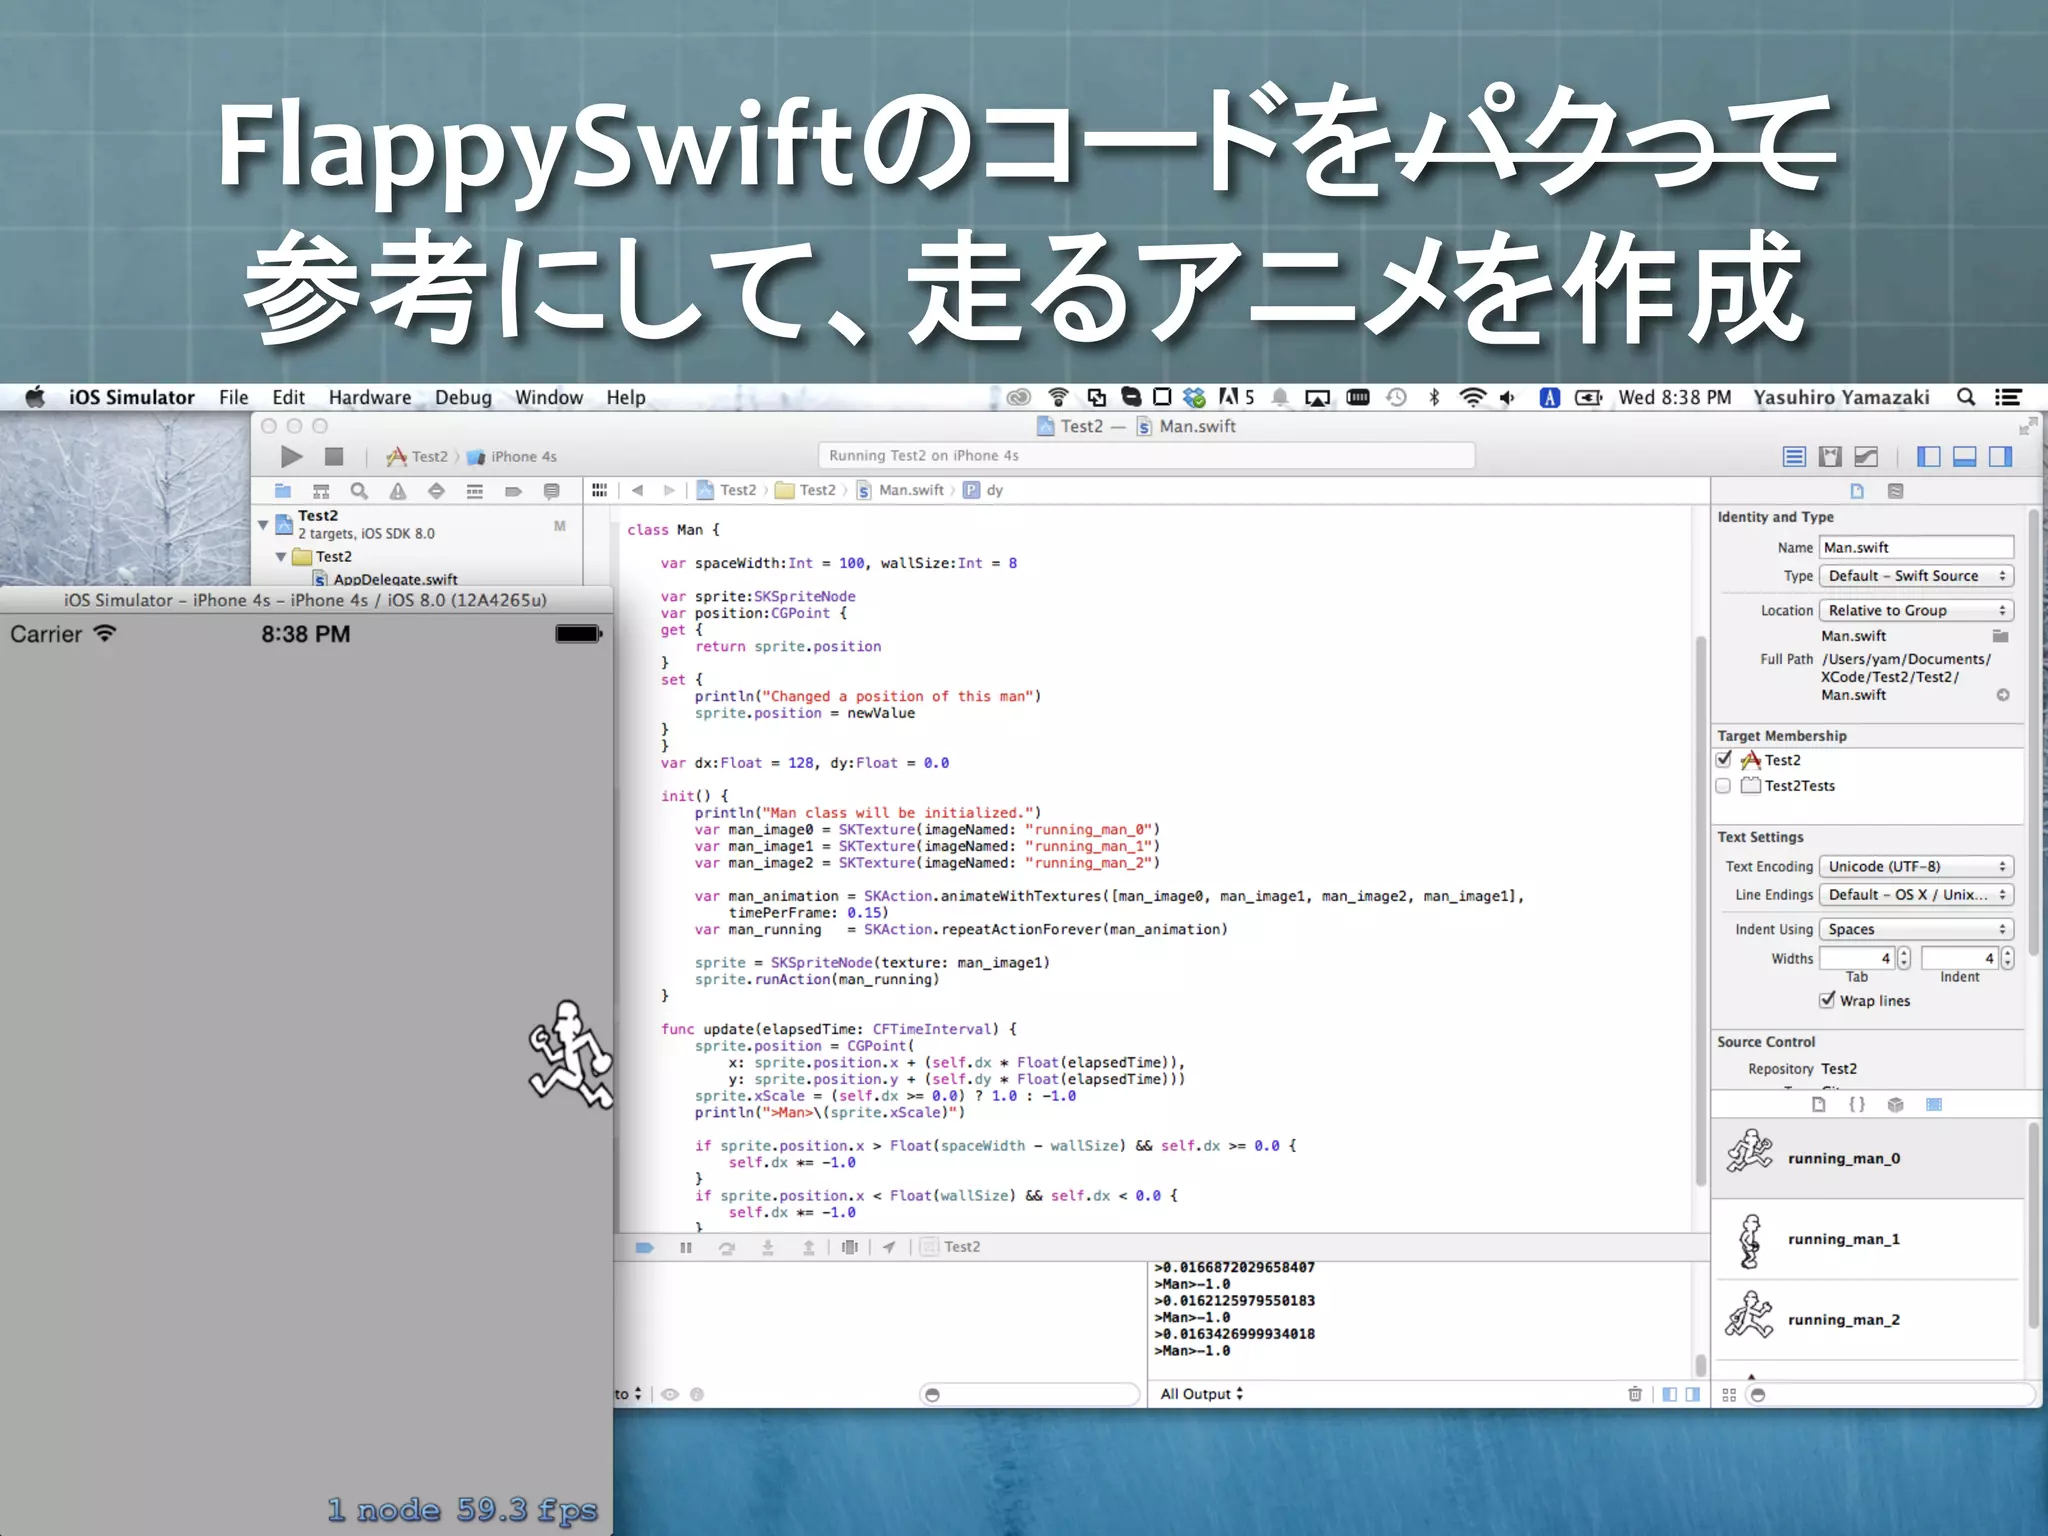Select the running_man_0 media item
The width and height of the screenshot is (2048, 1536).
[1868, 1158]
